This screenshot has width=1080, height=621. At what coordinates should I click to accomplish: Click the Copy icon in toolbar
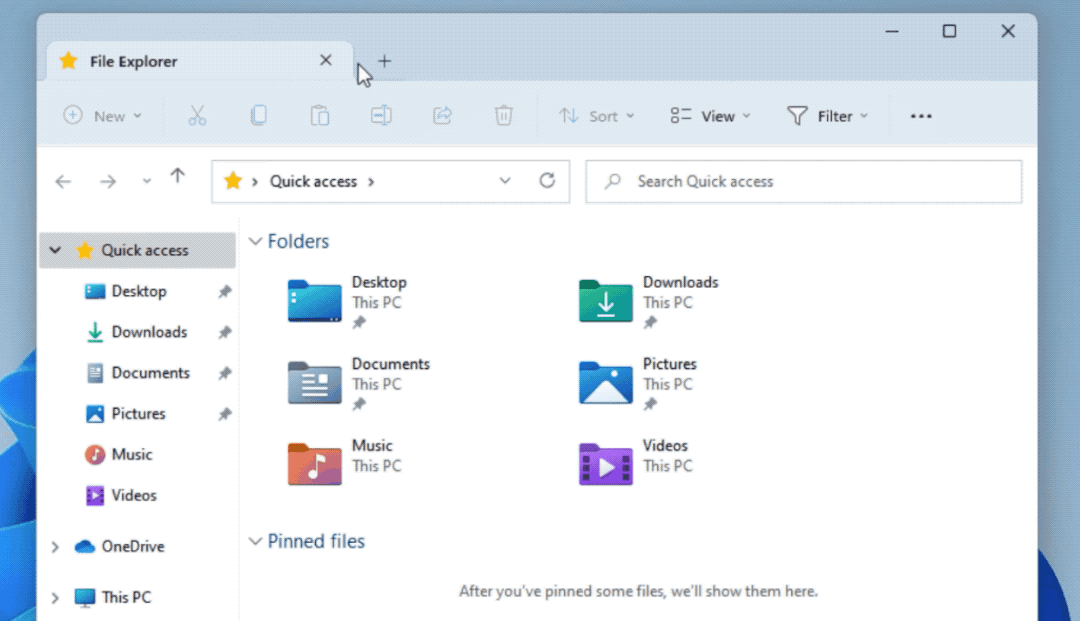(x=258, y=115)
